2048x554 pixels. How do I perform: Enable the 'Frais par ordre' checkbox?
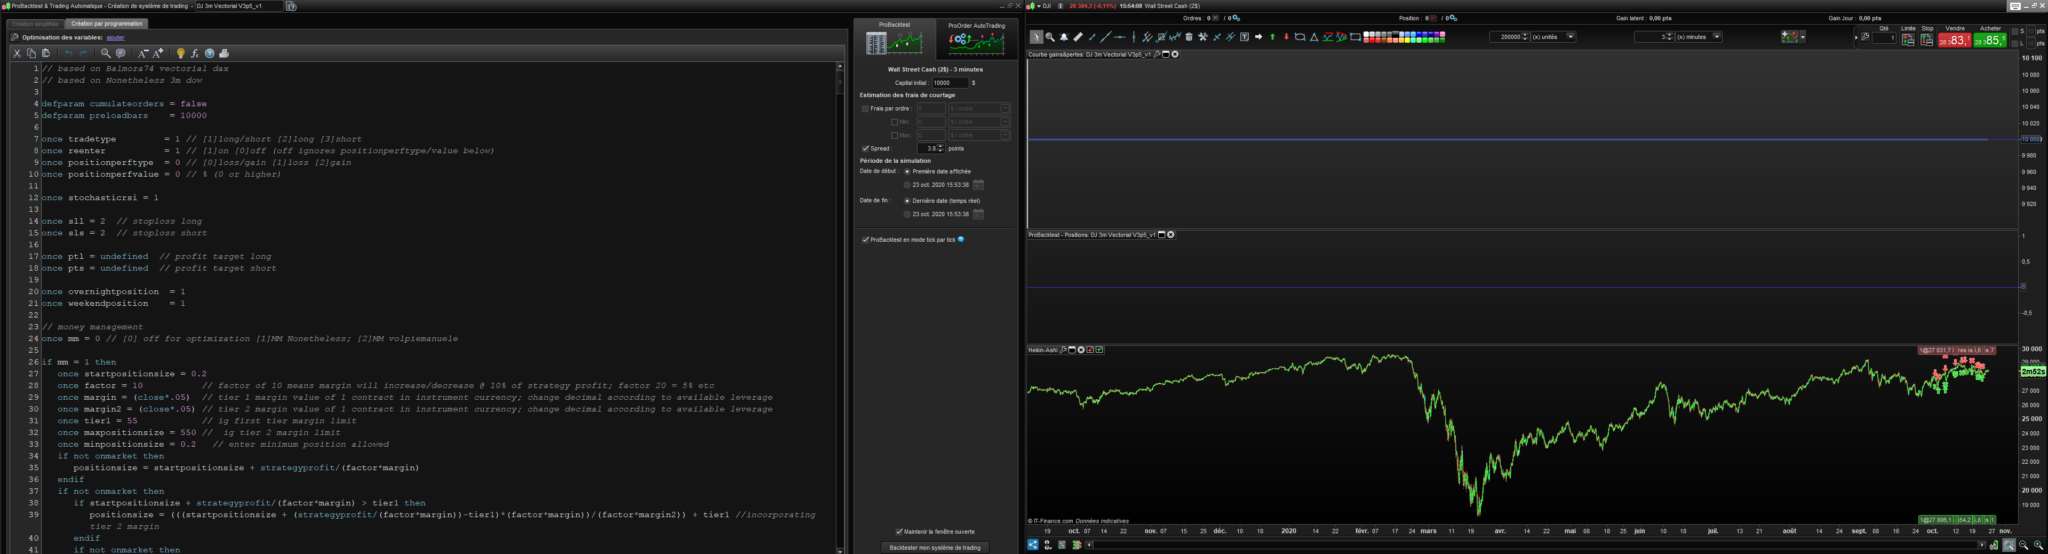pos(866,109)
